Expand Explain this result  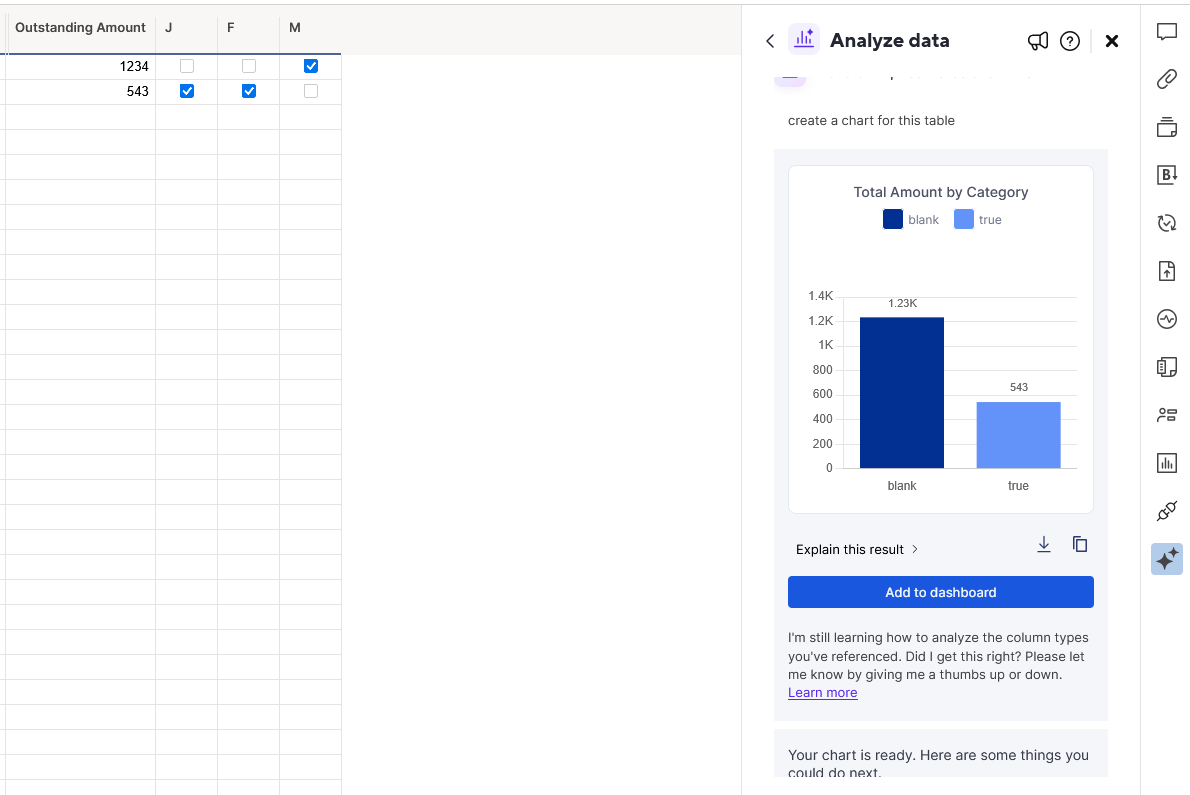click(x=857, y=549)
